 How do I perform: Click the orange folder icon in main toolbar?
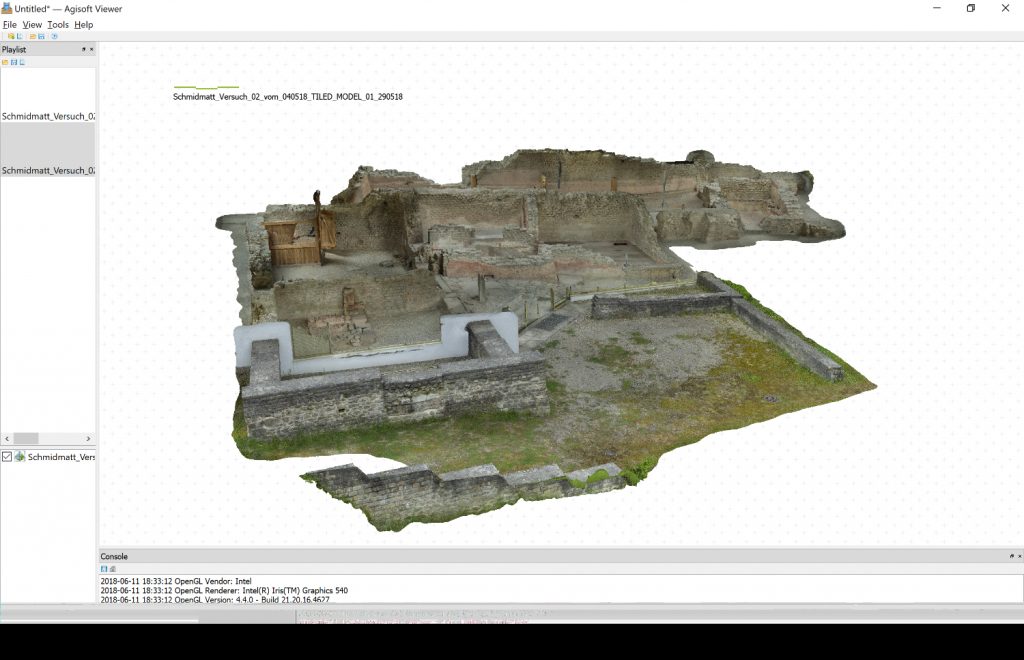32,36
